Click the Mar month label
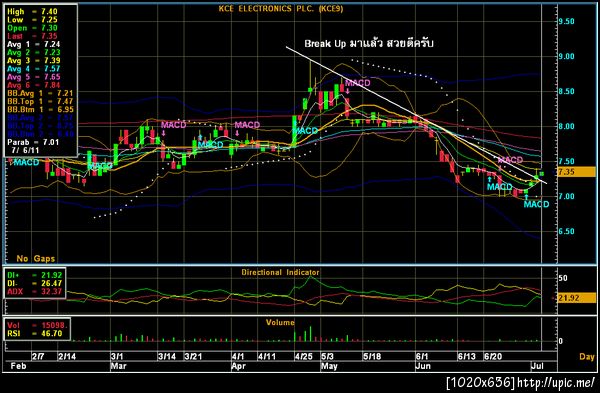This screenshot has width=600, height=393. 119,366
